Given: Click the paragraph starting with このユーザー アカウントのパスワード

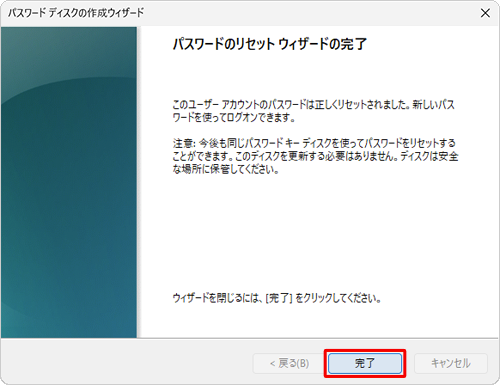Looking at the screenshot, I should 314,111.
